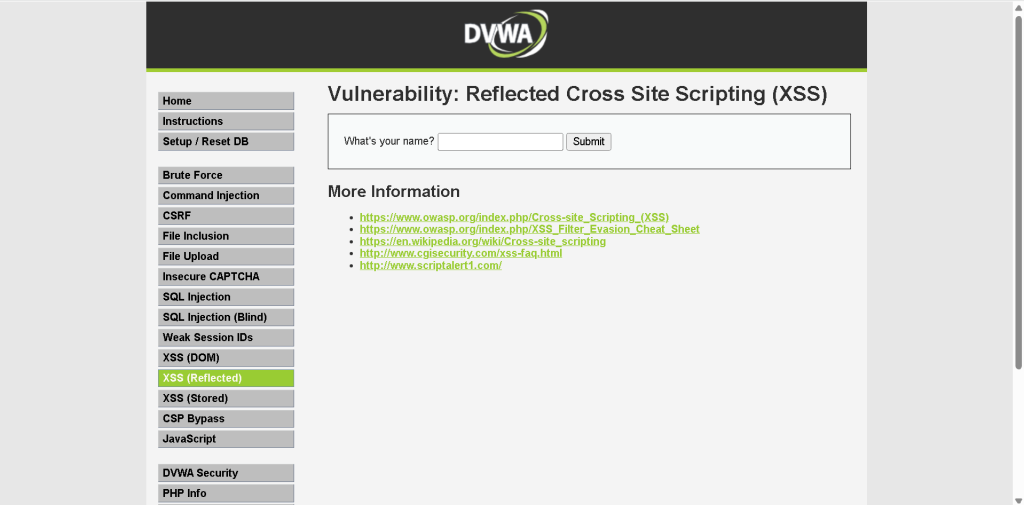This screenshot has height=505, width=1024.
Task: Click the More Information heading
Action: [394, 191]
